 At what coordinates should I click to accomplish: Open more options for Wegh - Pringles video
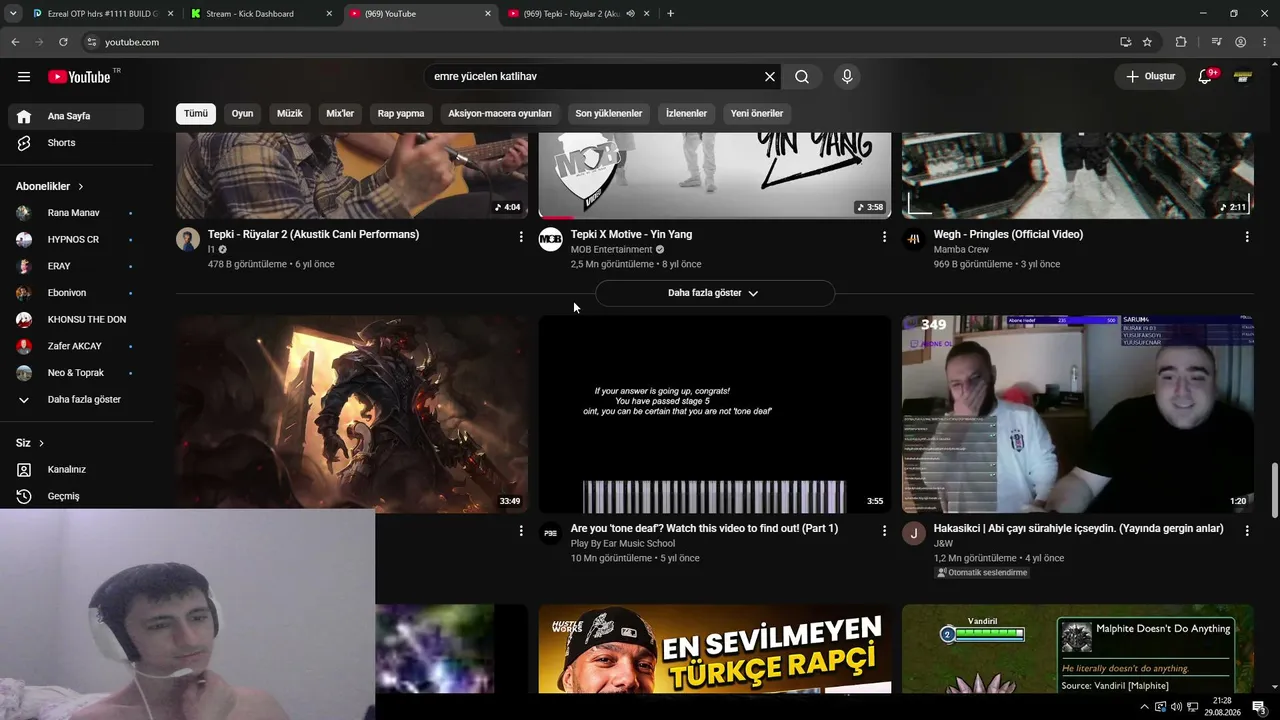pos(1247,237)
